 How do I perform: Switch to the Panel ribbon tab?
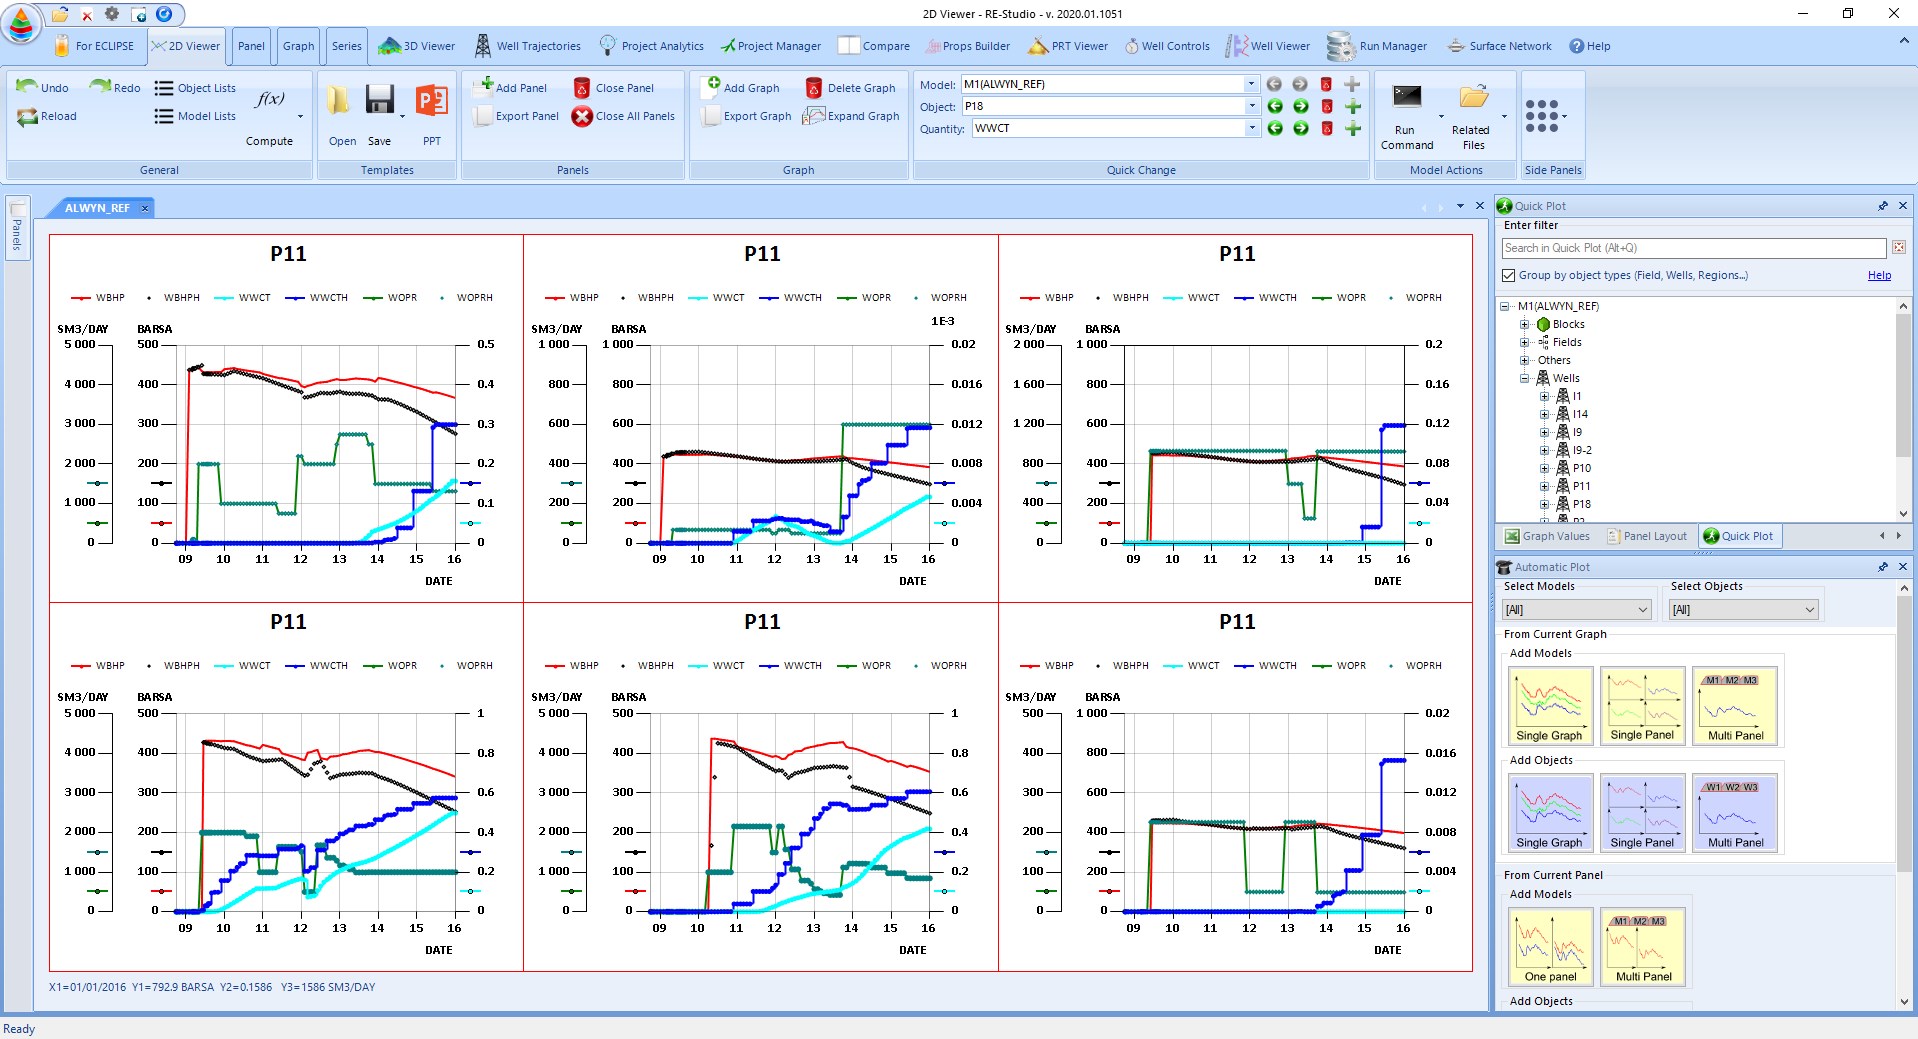pyautogui.click(x=251, y=46)
